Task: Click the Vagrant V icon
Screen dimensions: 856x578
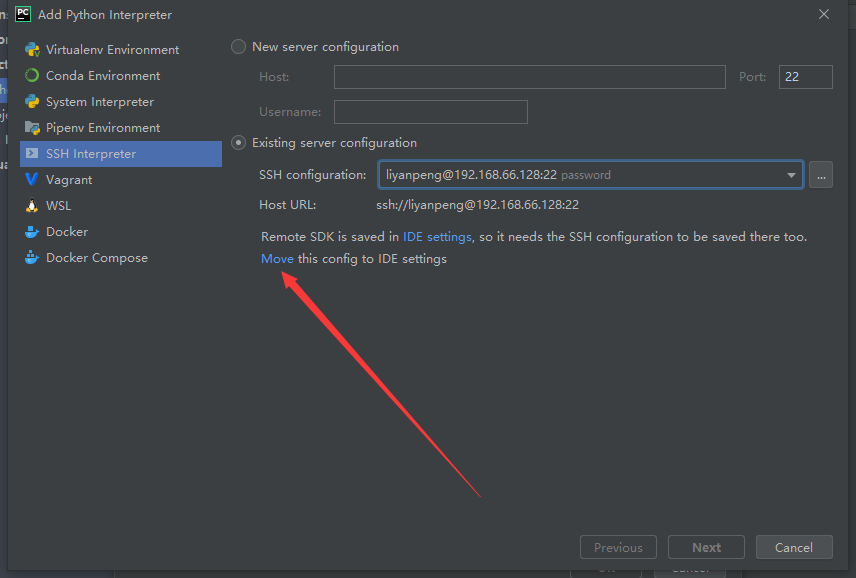Action: pyautogui.click(x=32, y=180)
